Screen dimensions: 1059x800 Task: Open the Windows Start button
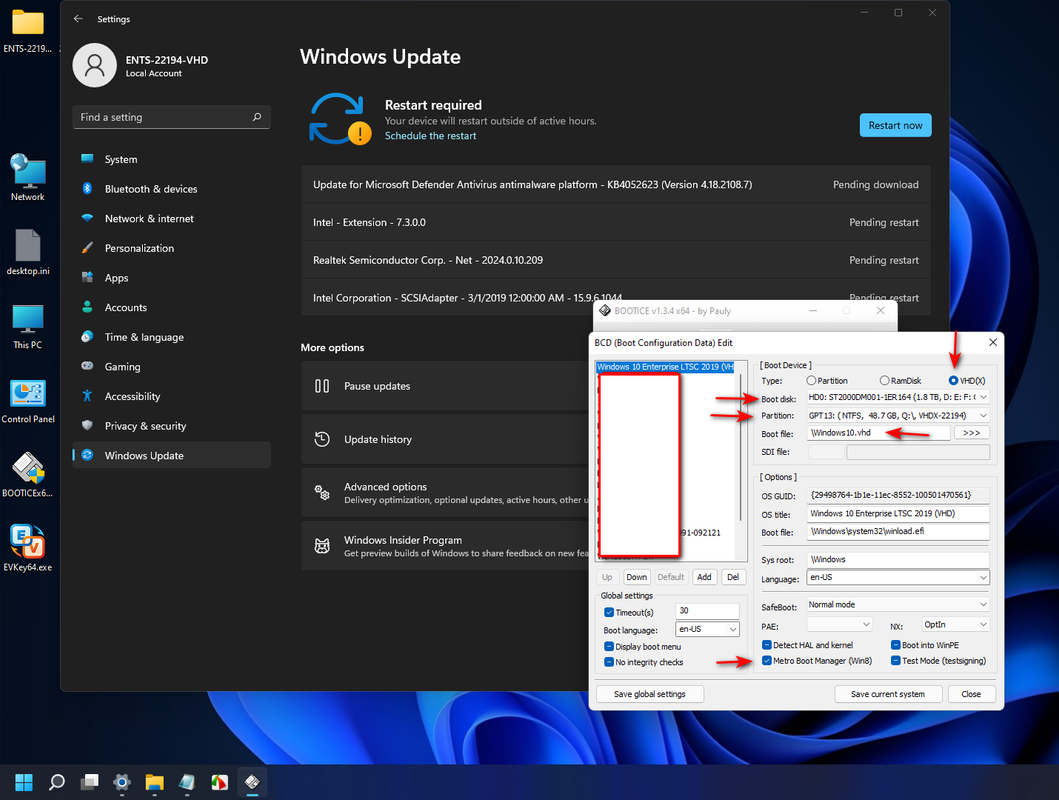click(24, 782)
